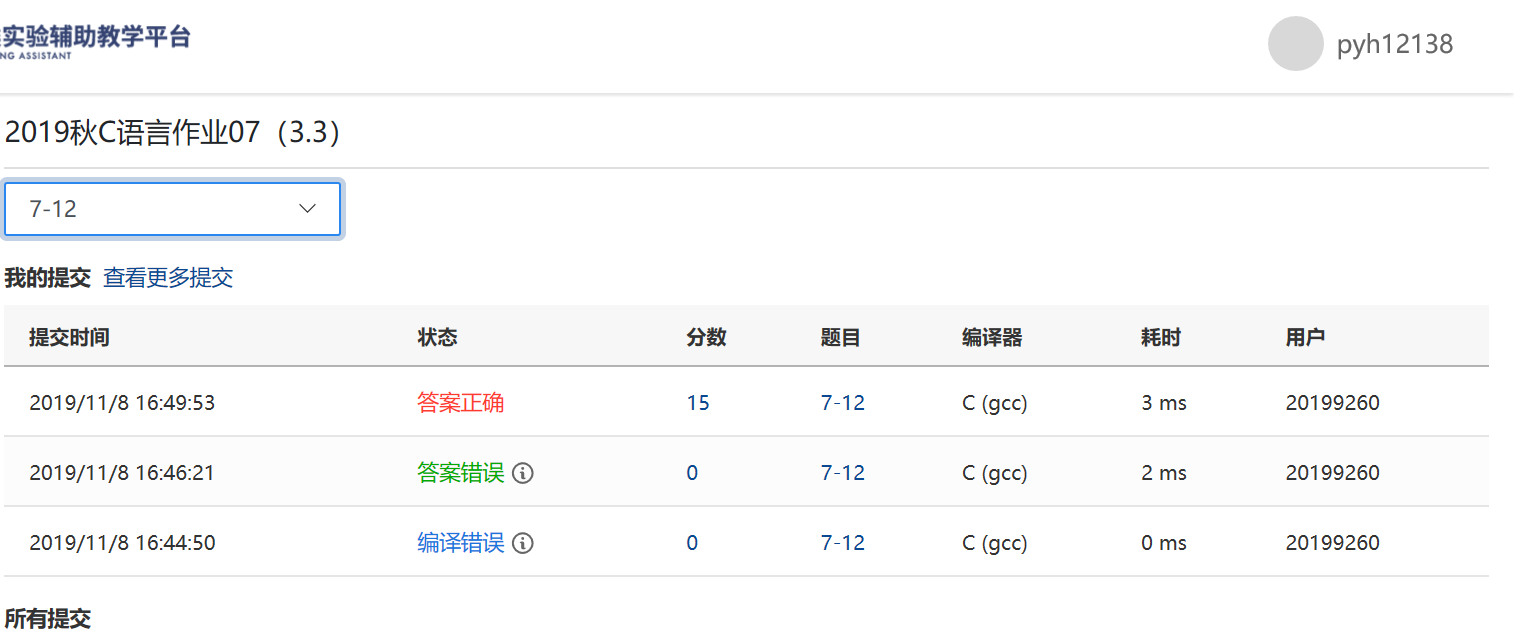Viewport: 1514px width, 642px height.
Task: Open problem 7-12 link in 16:46:21 row
Action: pos(843,473)
